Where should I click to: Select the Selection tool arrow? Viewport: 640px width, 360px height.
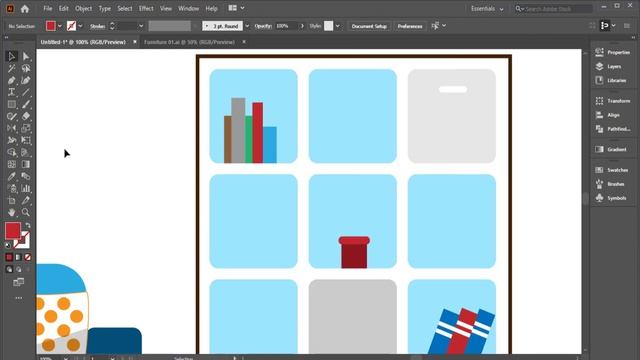(x=11, y=56)
